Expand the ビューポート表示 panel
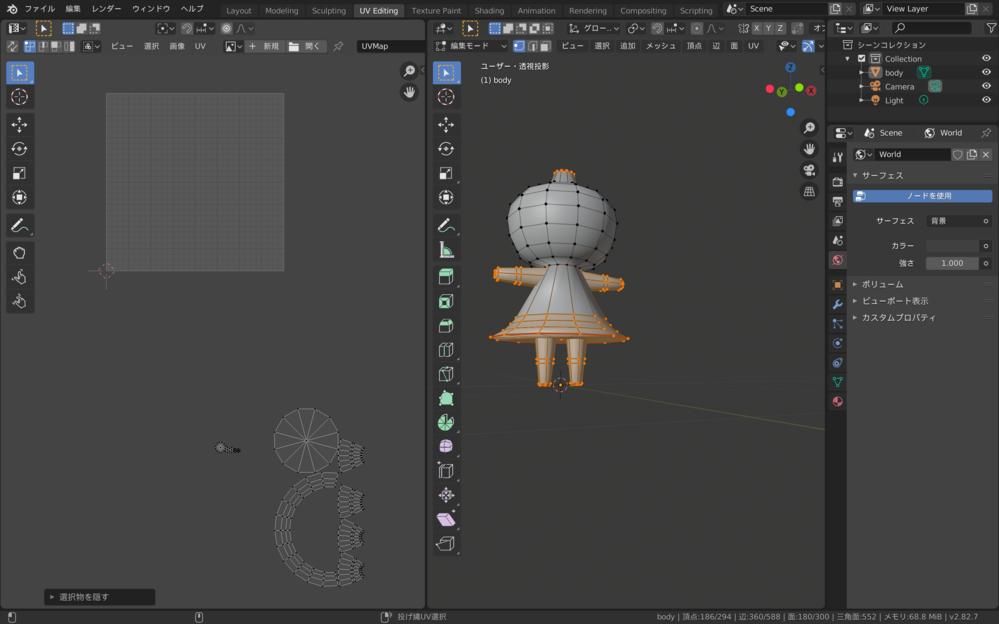 [894, 301]
